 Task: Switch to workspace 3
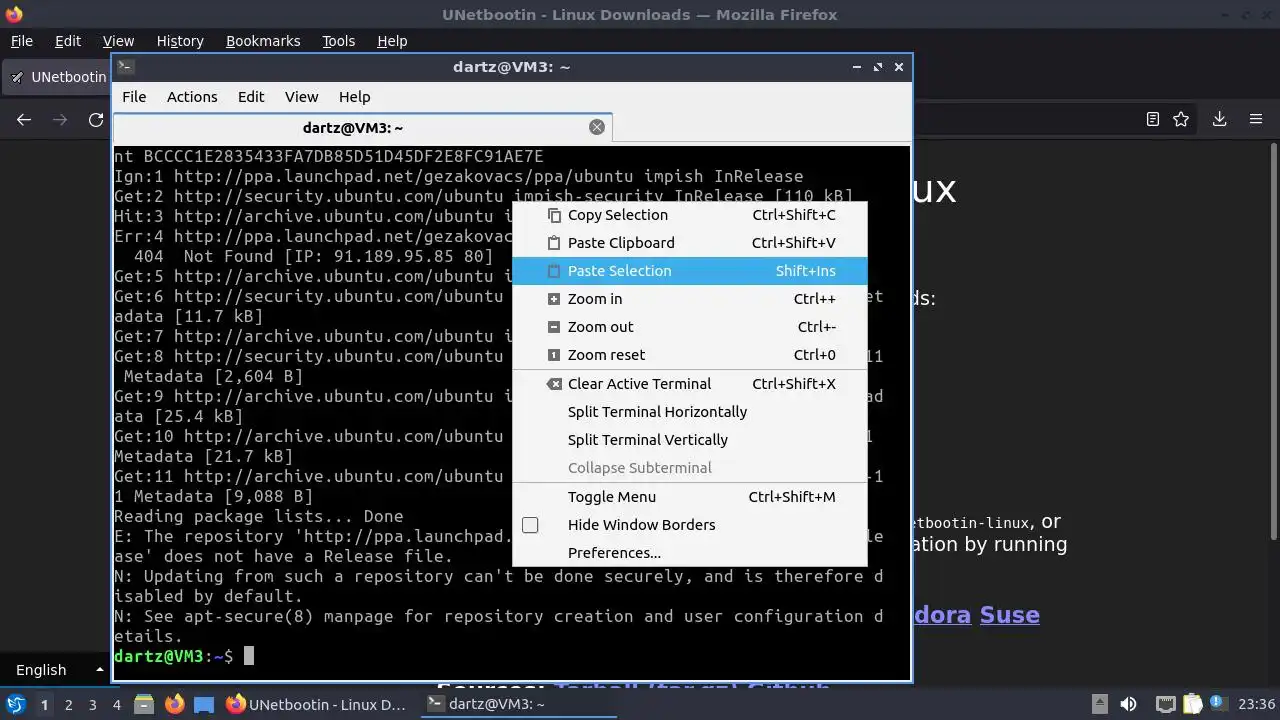(x=92, y=705)
